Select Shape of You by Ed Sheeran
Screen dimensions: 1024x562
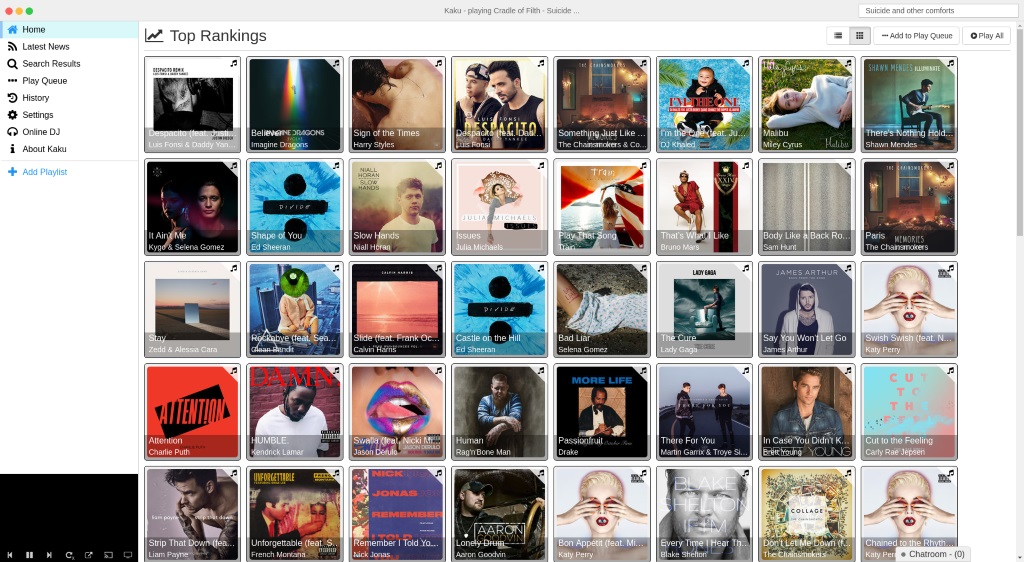295,207
